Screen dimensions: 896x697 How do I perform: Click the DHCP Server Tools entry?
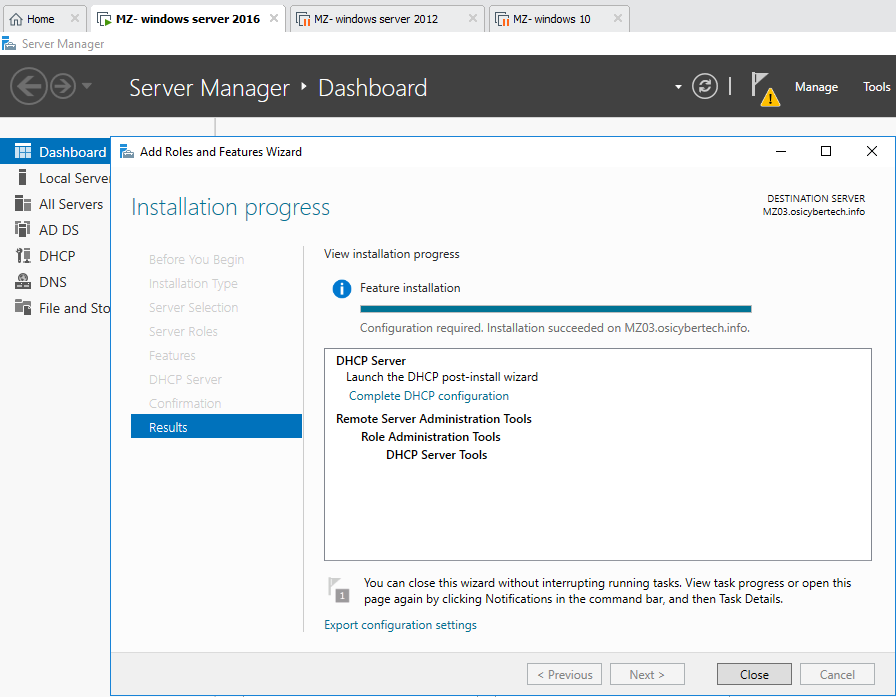[x=437, y=455]
